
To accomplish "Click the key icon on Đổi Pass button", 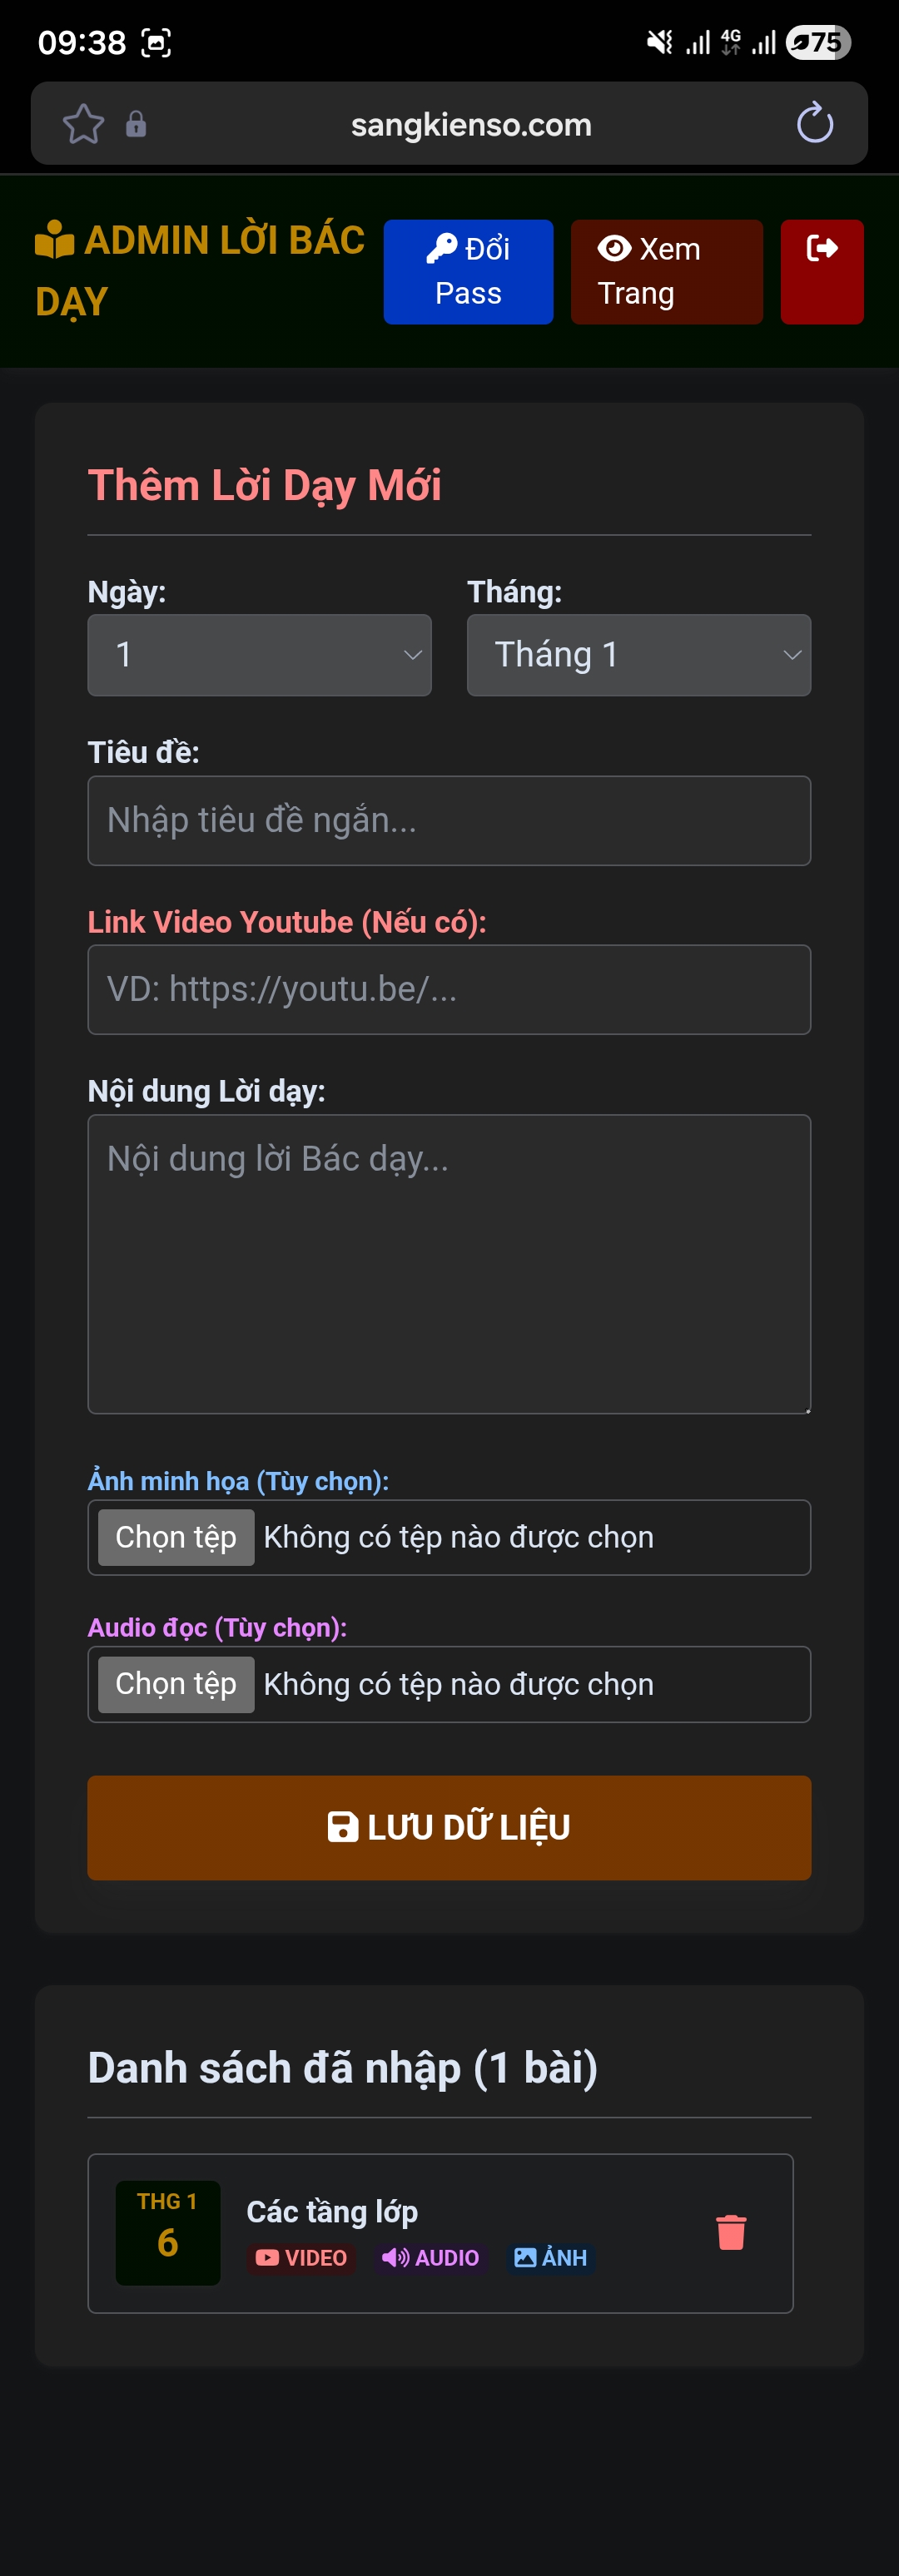I will 443,248.
